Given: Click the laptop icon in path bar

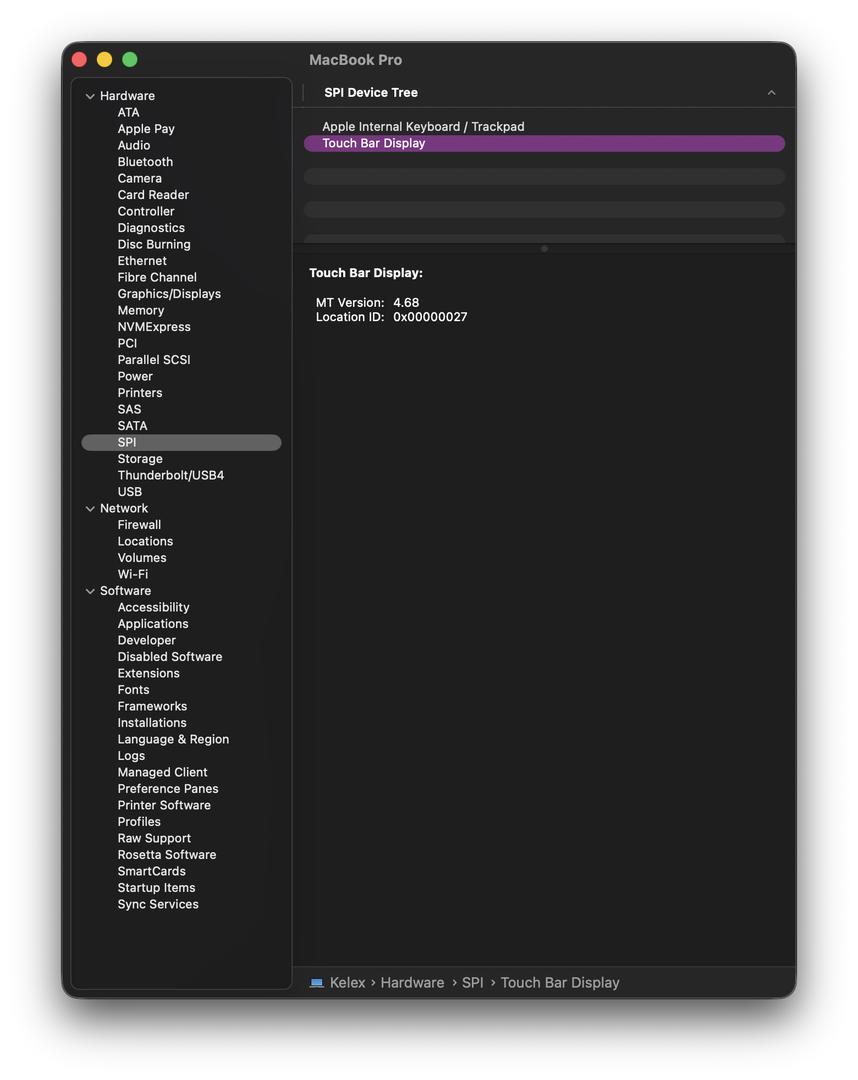Looking at the screenshot, I should [x=317, y=983].
